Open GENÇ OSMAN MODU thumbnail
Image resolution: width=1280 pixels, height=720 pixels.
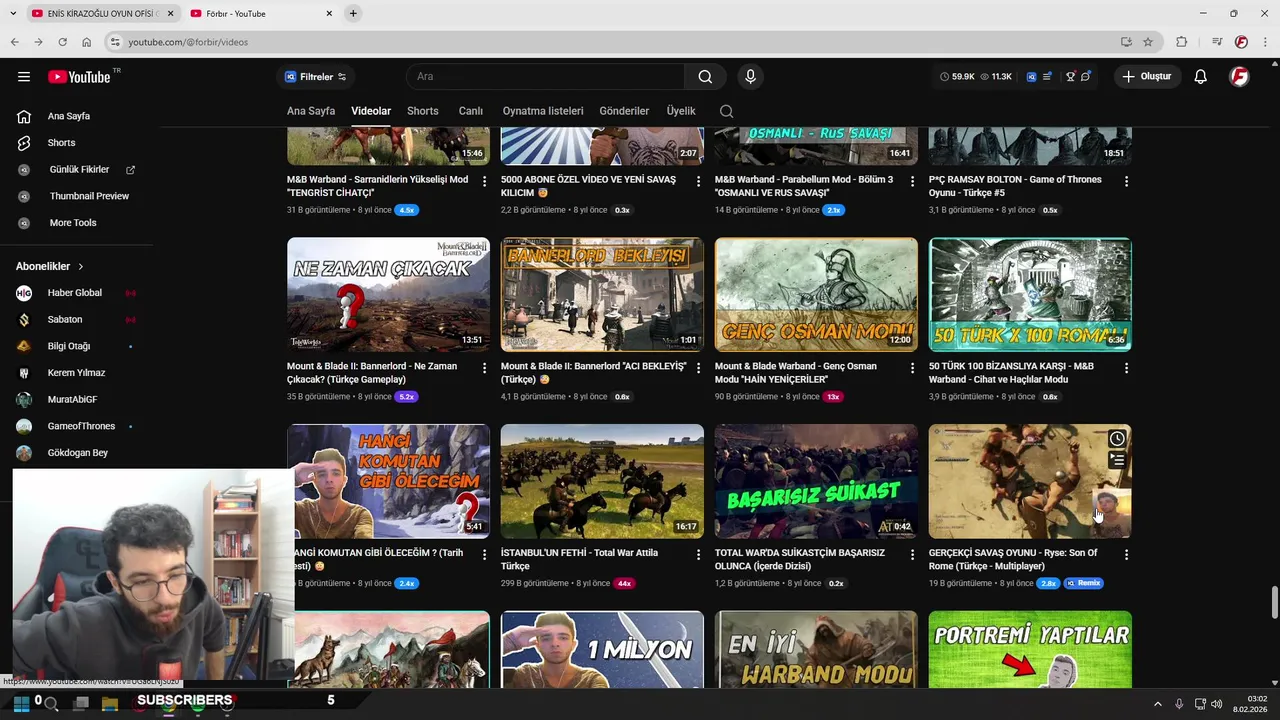816,294
